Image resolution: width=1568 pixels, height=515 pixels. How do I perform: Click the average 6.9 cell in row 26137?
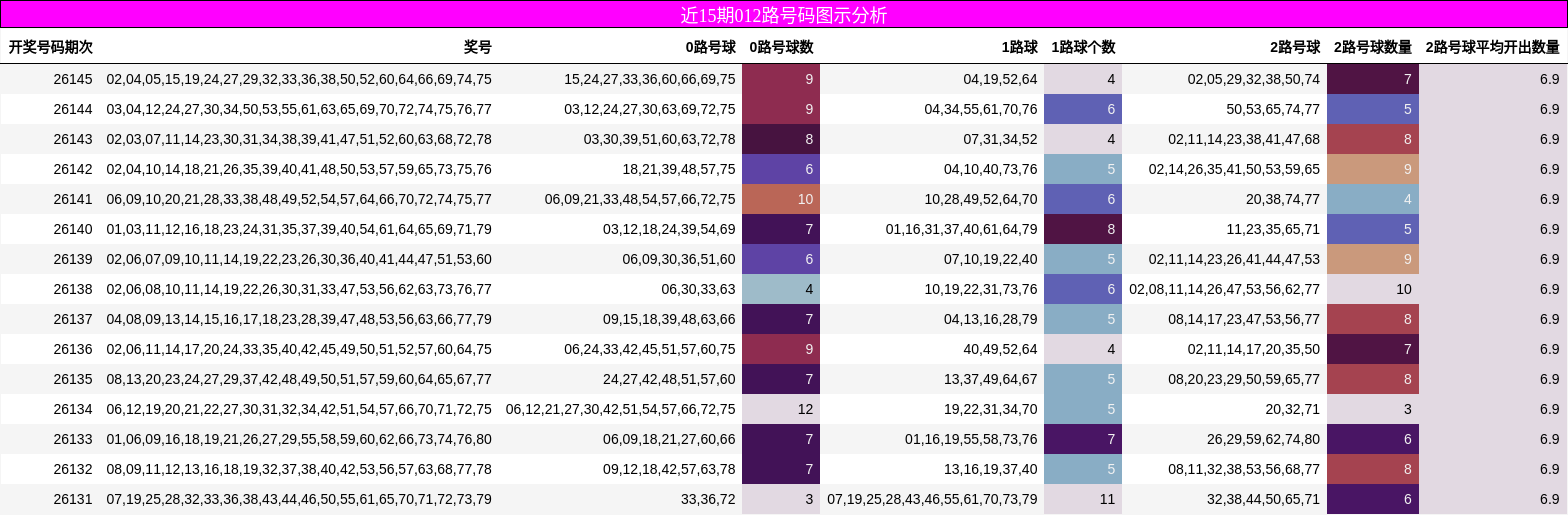click(x=1493, y=319)
